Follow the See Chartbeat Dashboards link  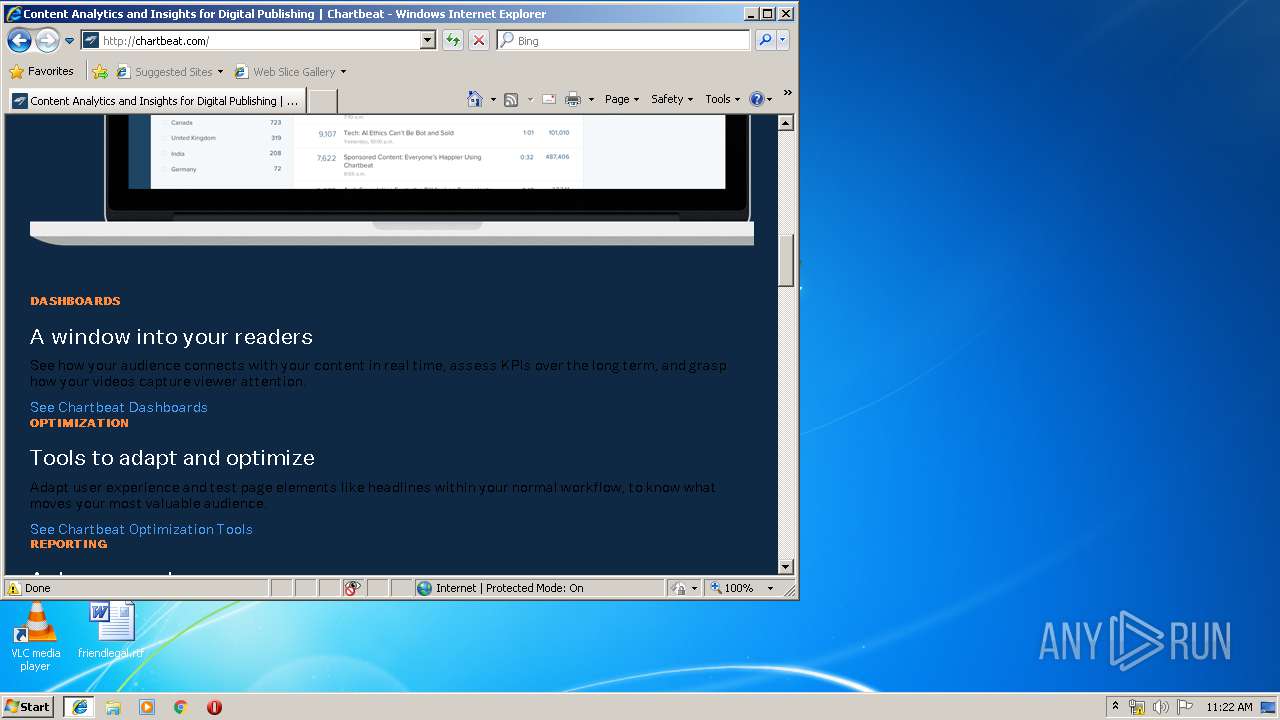click(119, 407)
